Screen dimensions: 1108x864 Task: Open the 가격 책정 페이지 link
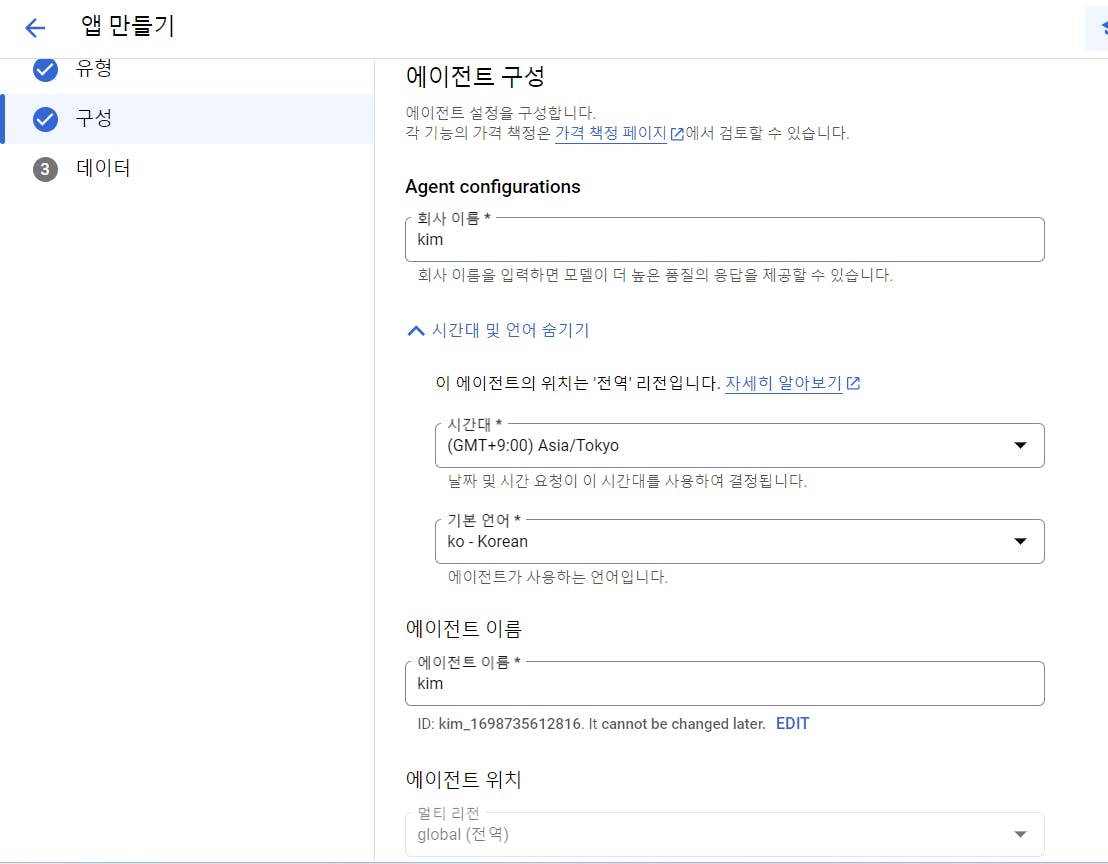pyautogui.click(x=611, y=133)
